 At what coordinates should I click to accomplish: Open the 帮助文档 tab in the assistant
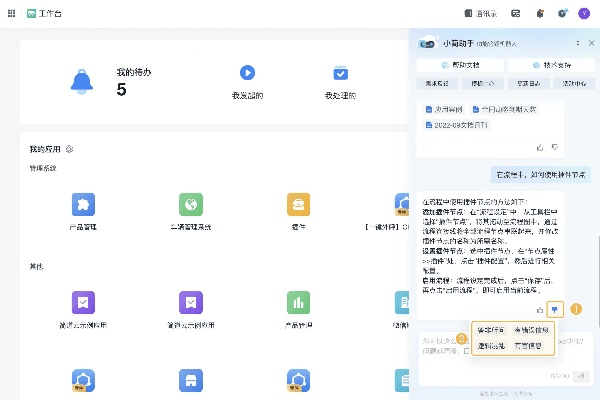point(460,65)
